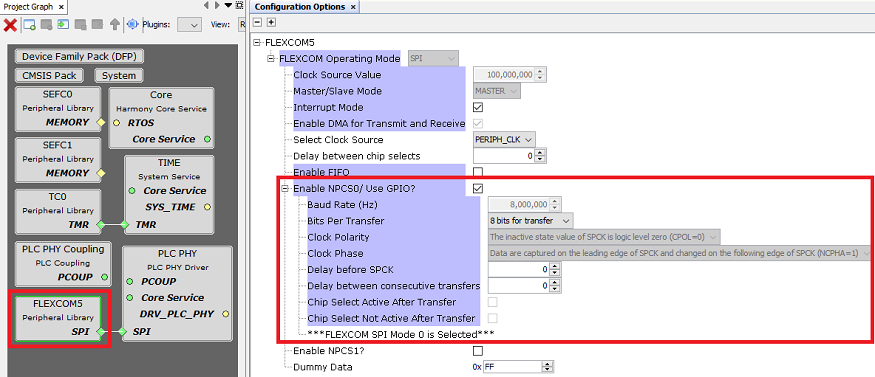Viewport: 875px width, 377px height.
Task: Open the Master/Slave Mode MASTER dropdown
Action: [497, 91]
